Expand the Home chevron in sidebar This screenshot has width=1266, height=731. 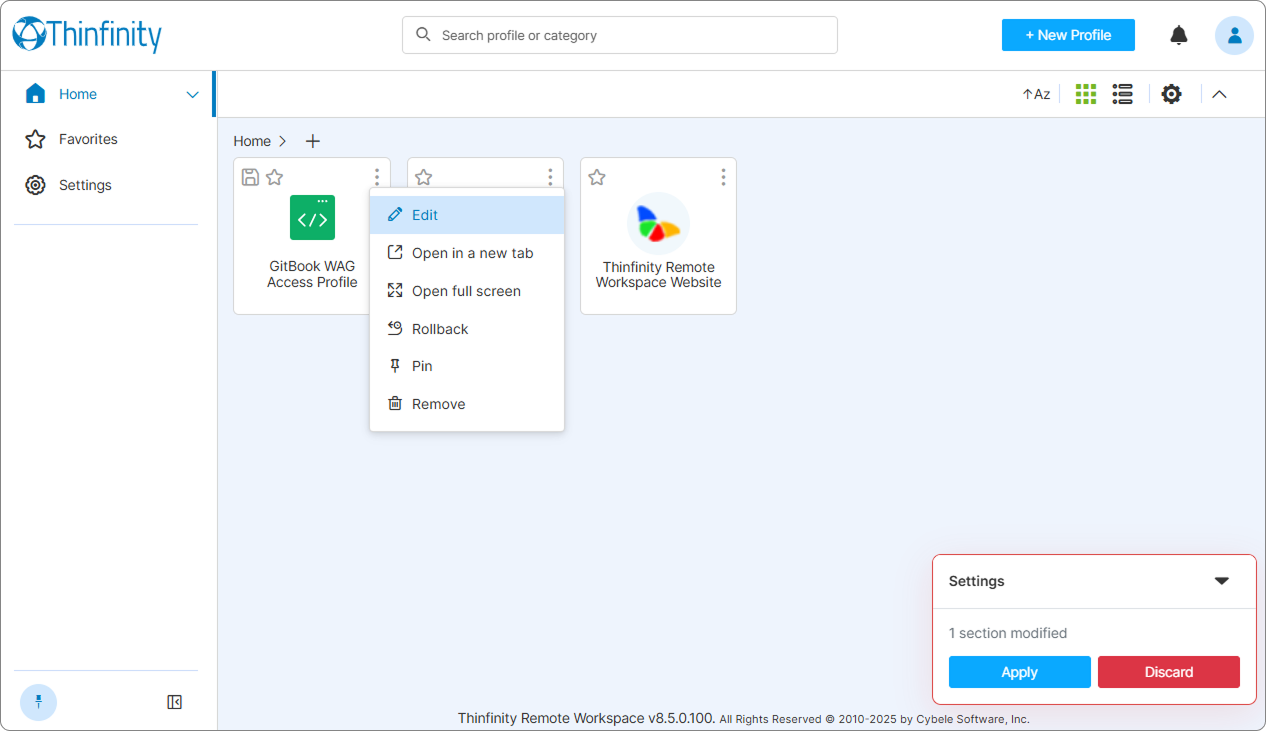tap(193, 95)
